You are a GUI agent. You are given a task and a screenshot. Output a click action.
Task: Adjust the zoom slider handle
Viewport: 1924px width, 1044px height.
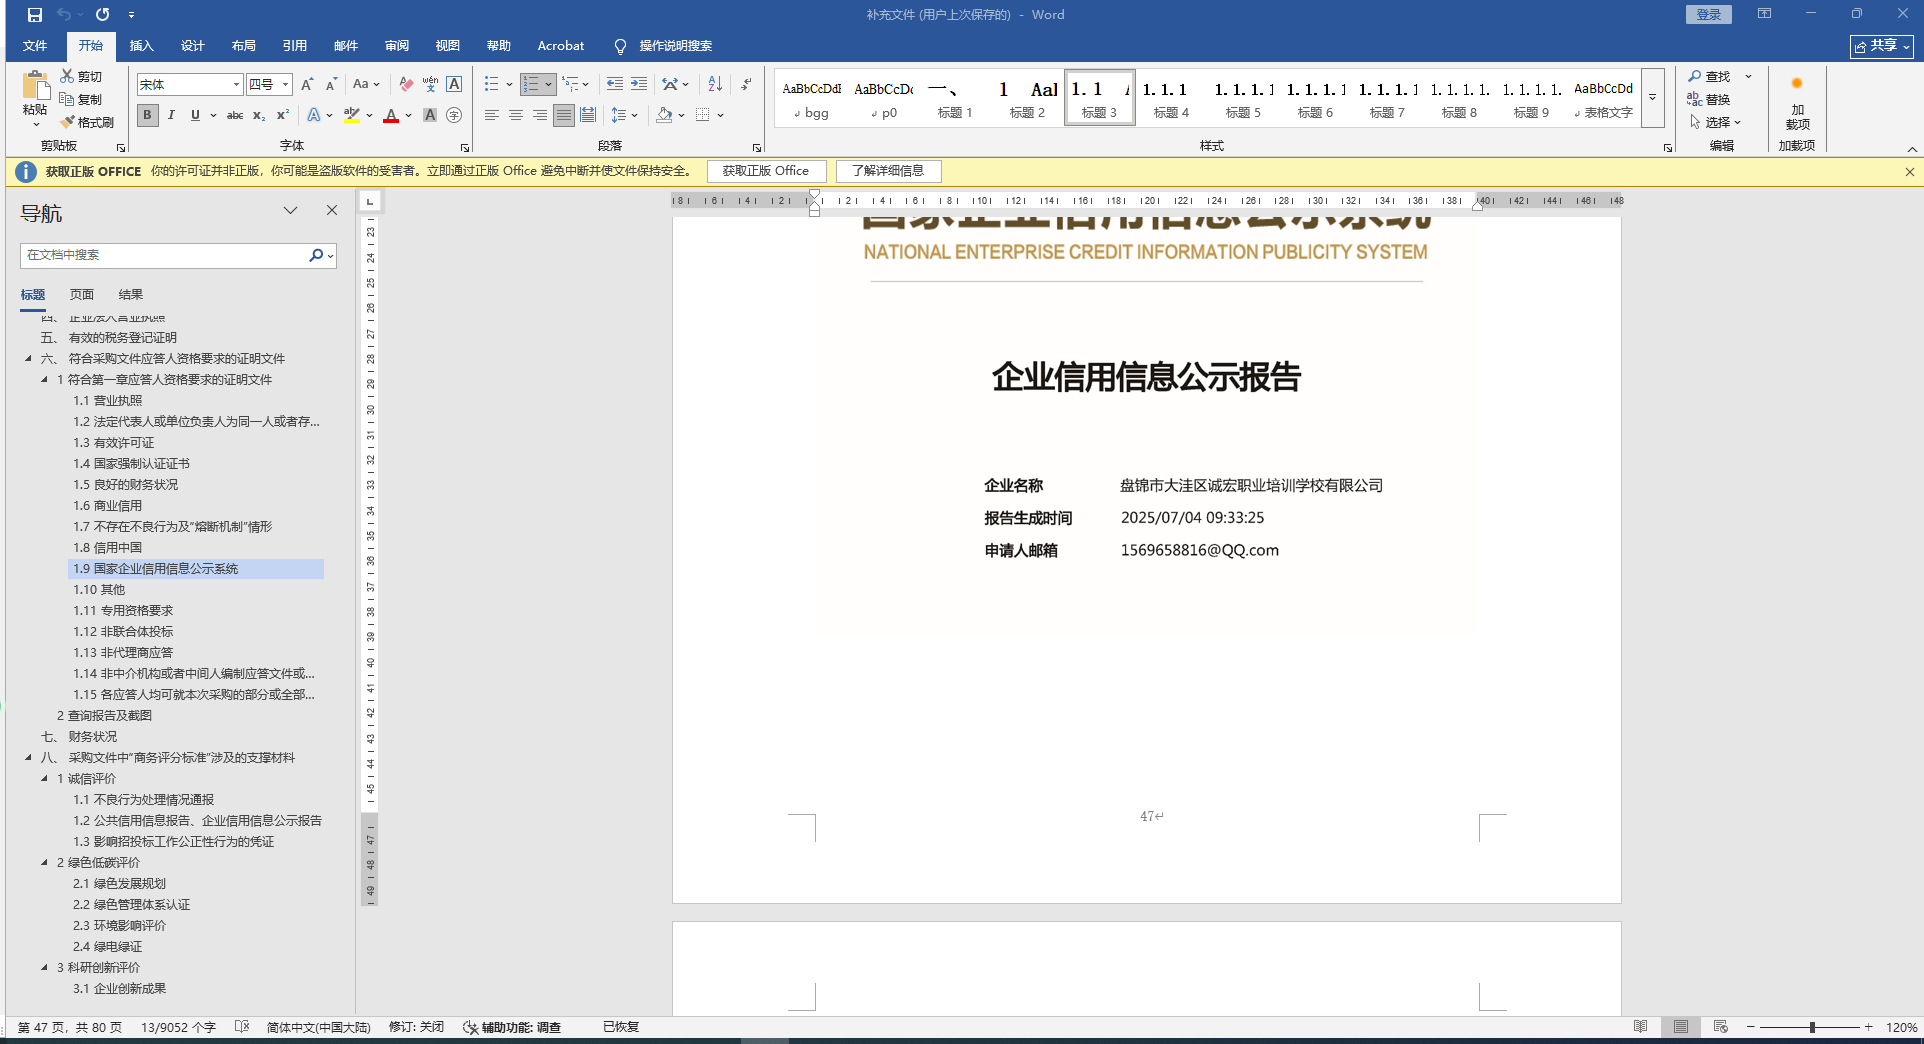point(1812,1027)
